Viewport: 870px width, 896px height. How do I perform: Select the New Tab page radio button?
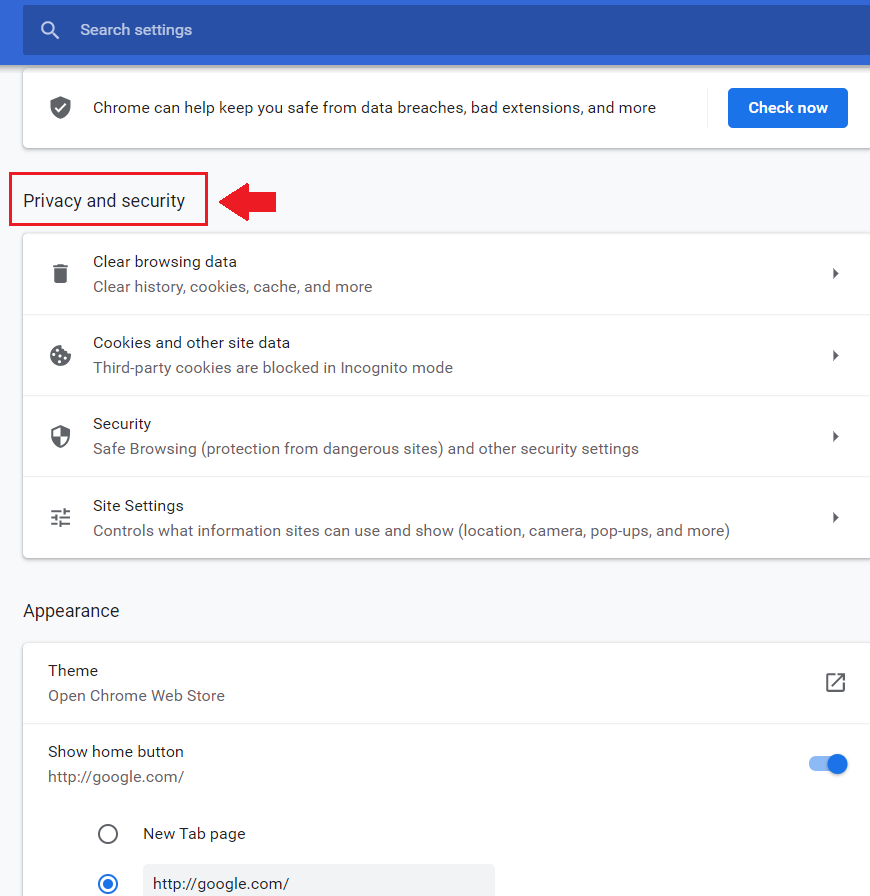pos(108,834)
